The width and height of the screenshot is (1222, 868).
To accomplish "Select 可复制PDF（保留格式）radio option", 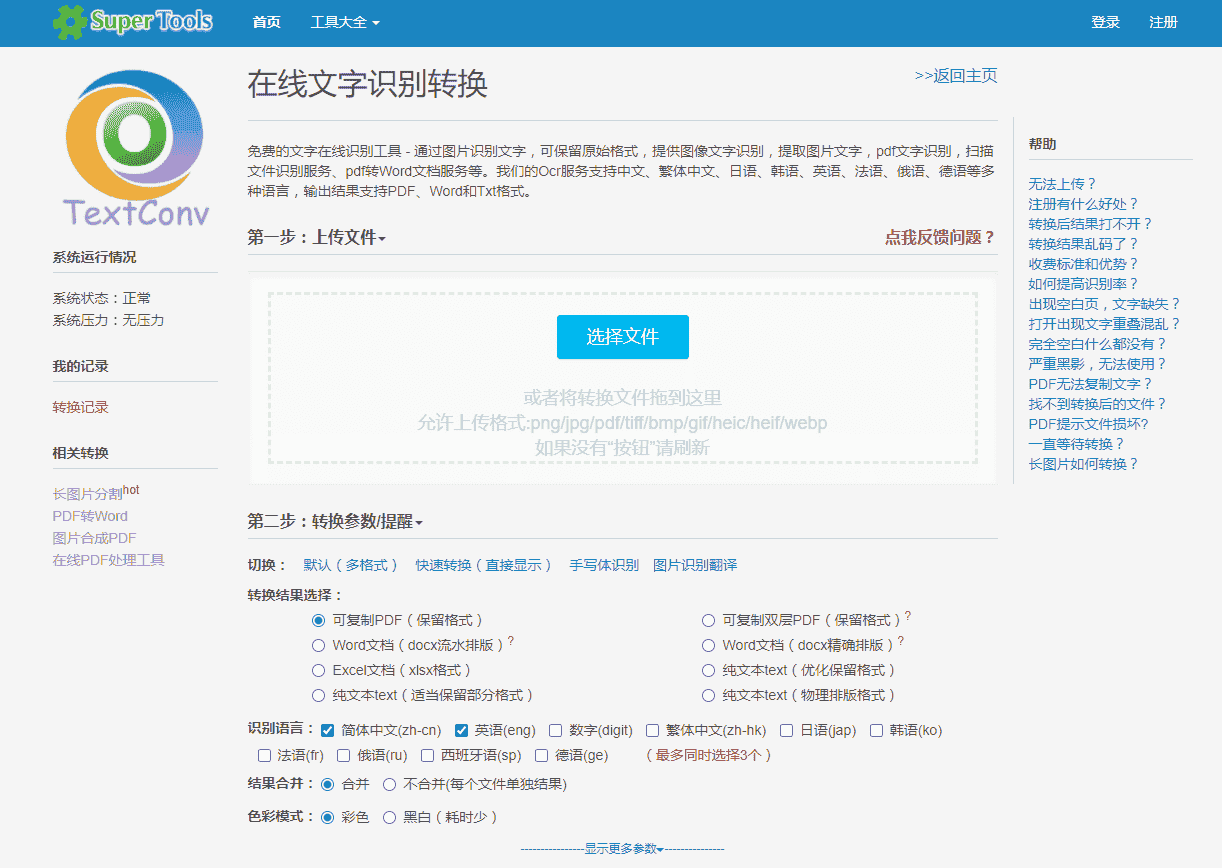I will (x=319, y=620).
